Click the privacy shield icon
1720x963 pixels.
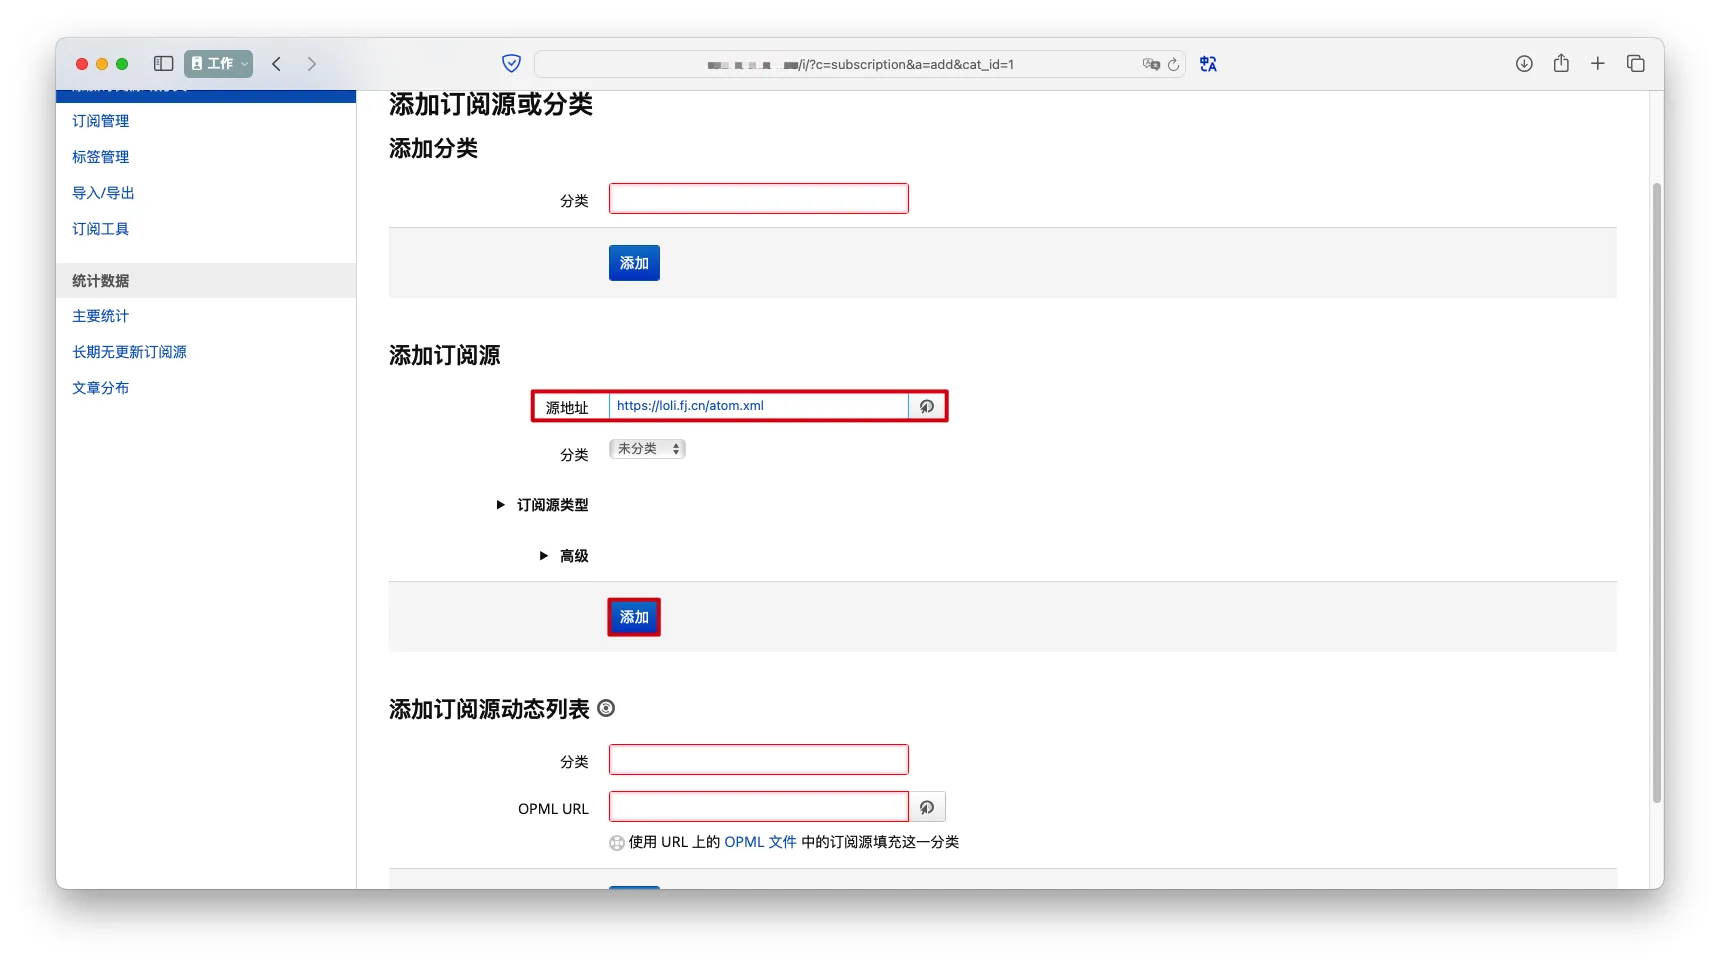click(511, 64)
